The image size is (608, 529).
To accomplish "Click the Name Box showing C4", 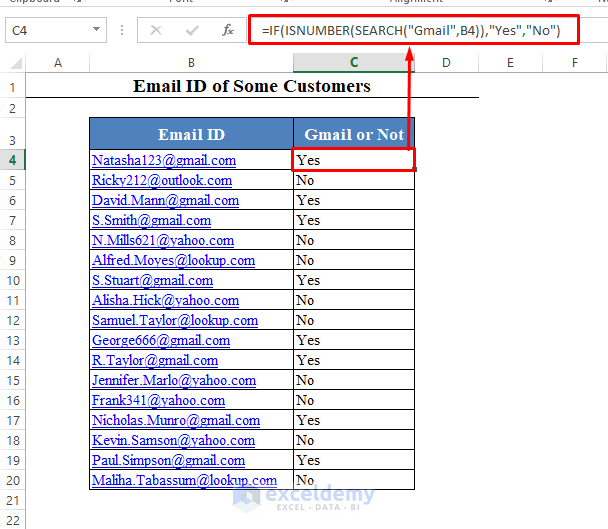I will (x=56, y=30).
